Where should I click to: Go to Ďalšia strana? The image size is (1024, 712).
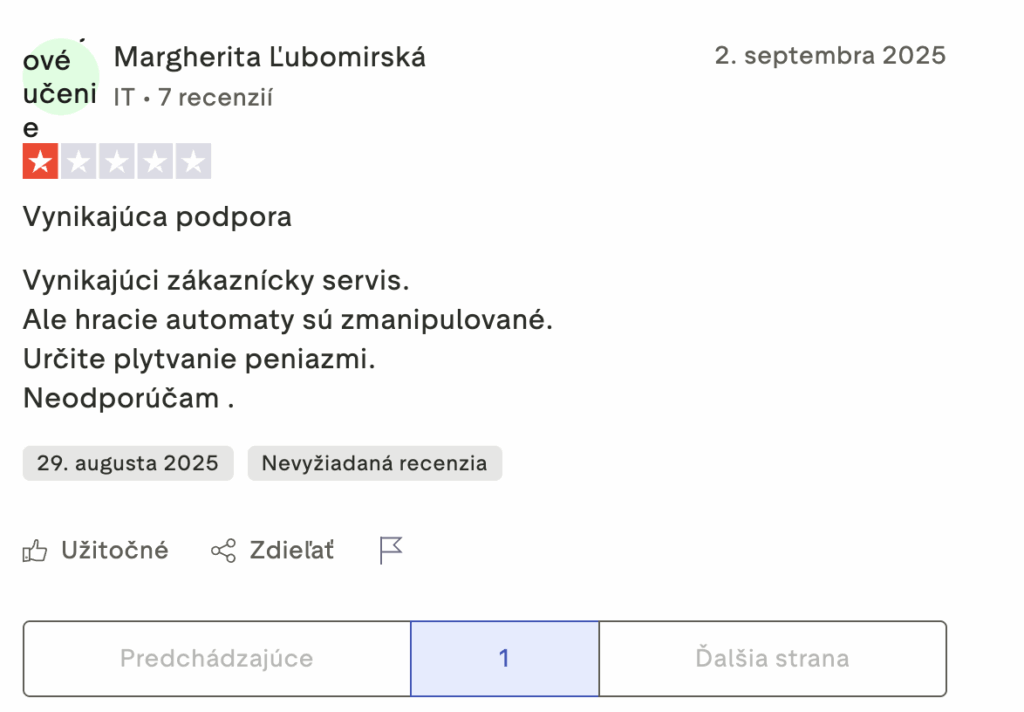[772, 659]
